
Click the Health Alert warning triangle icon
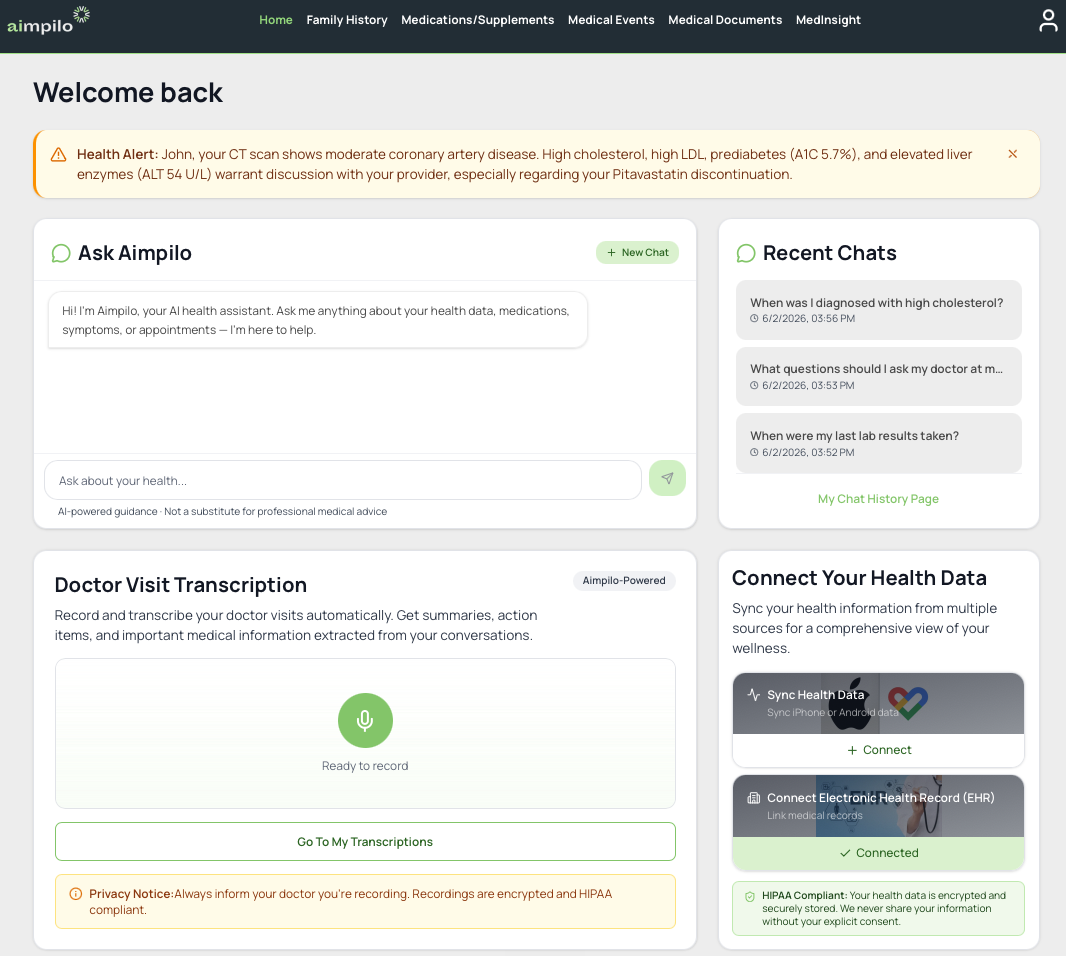[x=58, y=155]
